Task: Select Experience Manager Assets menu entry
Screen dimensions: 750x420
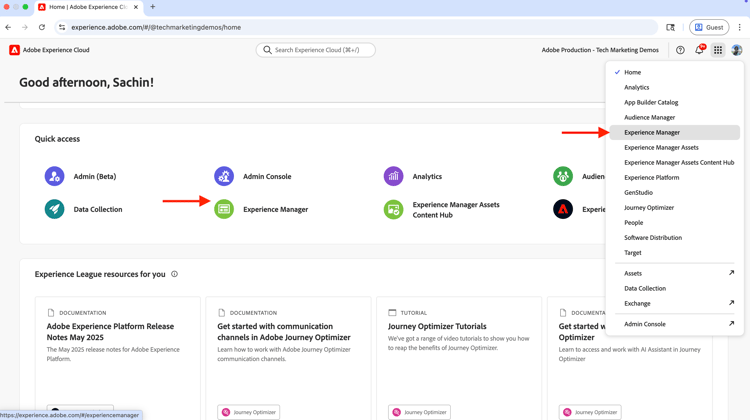Action: pos(674,147)
